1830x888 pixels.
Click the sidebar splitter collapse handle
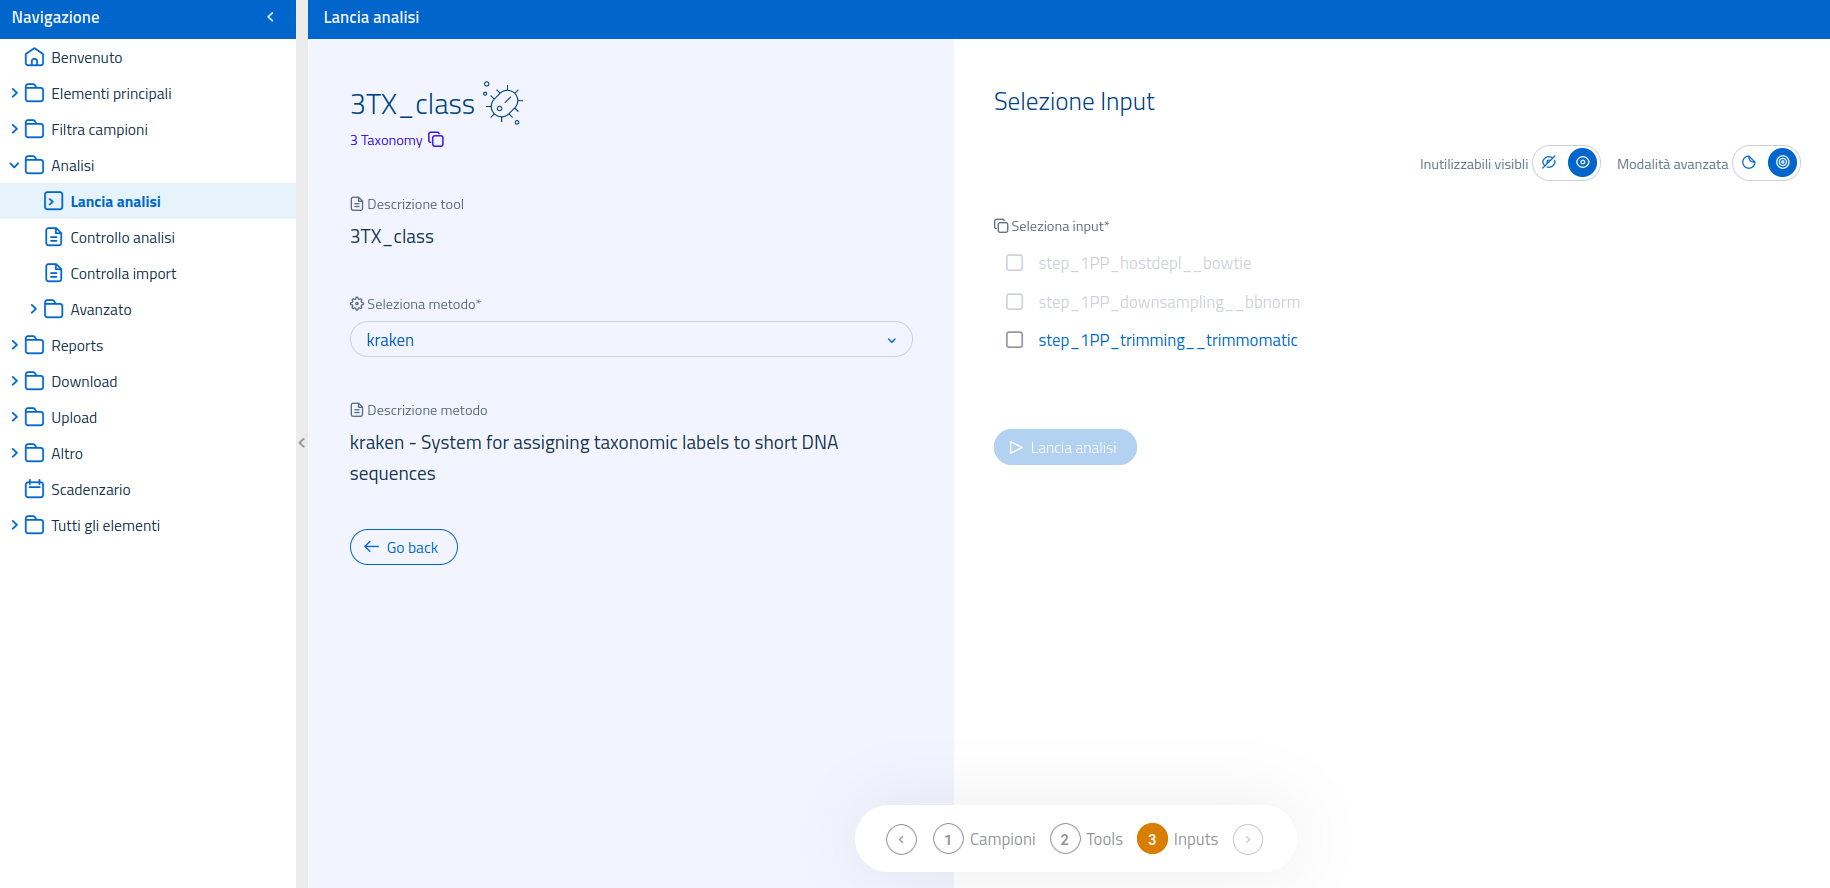[301, 443]
